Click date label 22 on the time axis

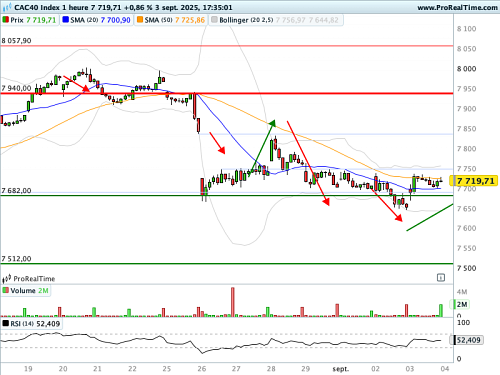click(132, 369)
